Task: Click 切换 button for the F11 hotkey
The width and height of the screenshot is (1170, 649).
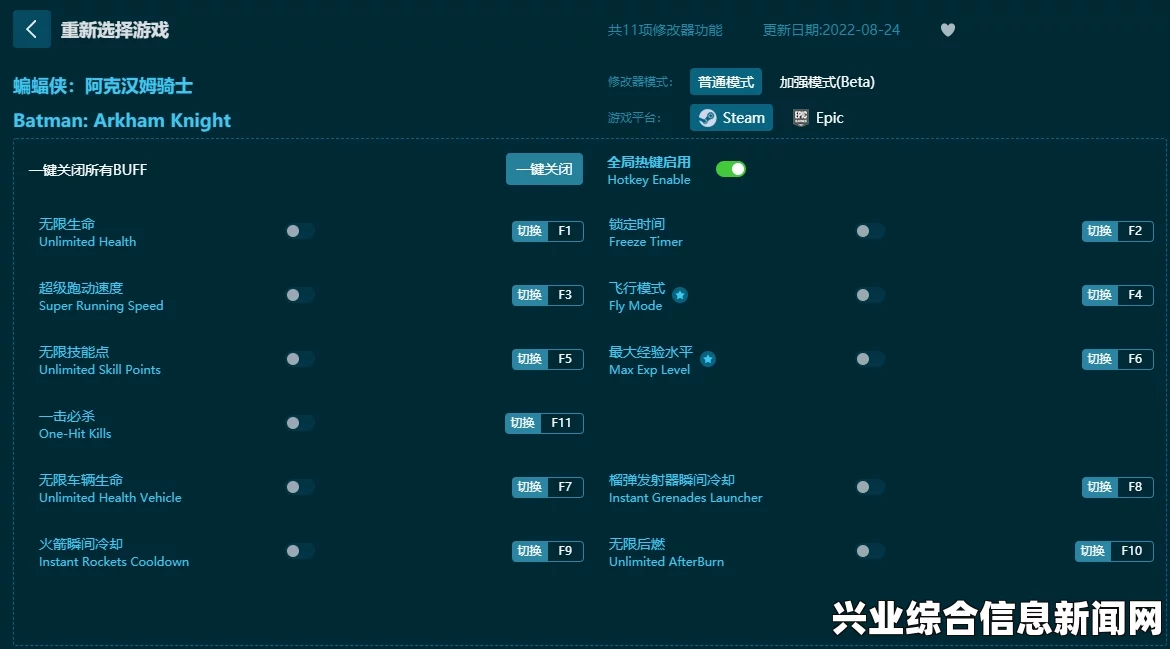Action: click(522, 424)
